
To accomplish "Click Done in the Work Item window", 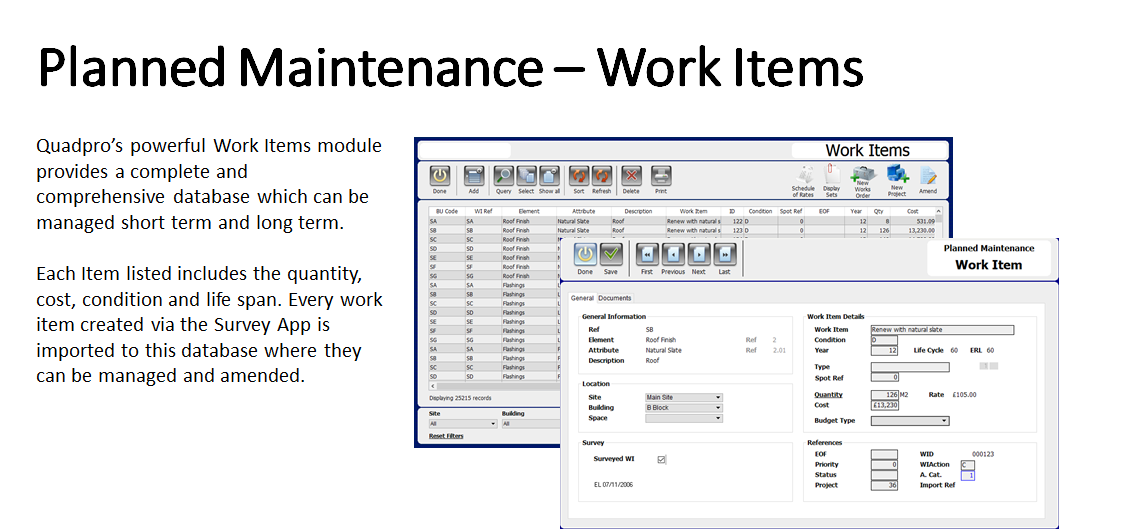I will coord(584,254).
